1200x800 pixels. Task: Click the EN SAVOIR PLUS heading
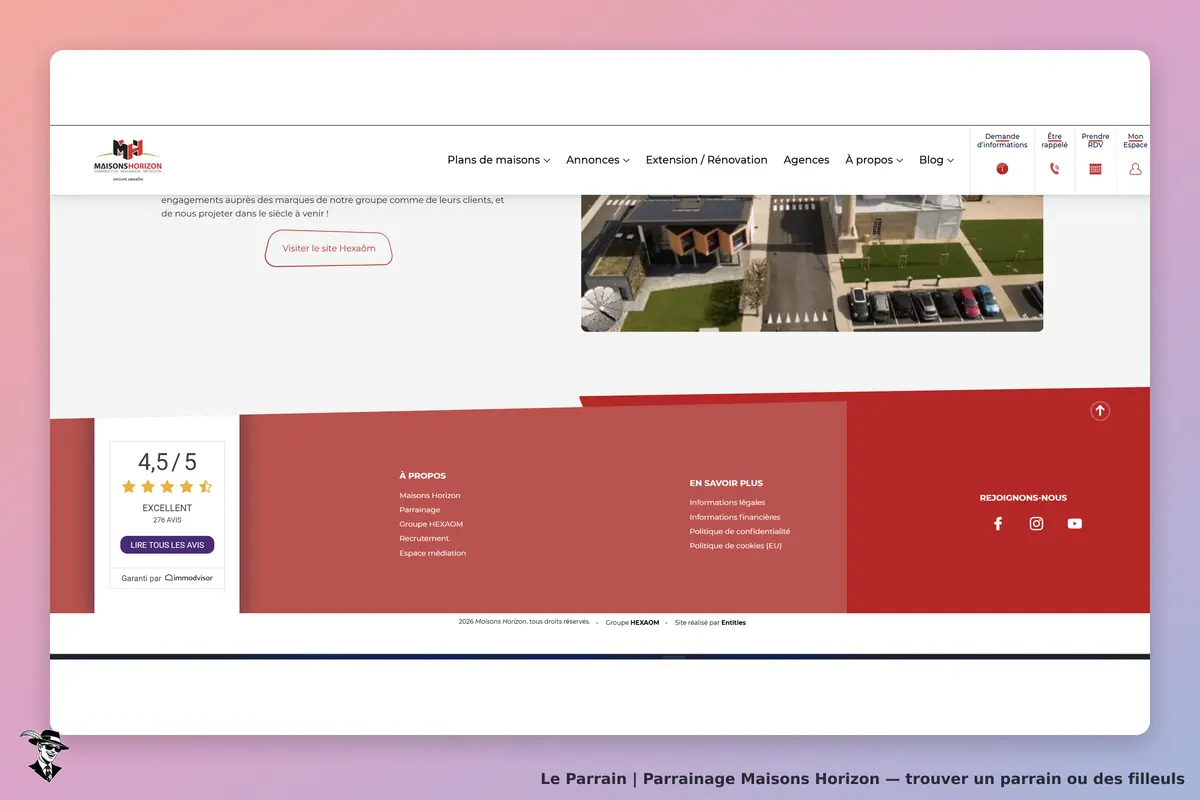[x=726, y=483]
